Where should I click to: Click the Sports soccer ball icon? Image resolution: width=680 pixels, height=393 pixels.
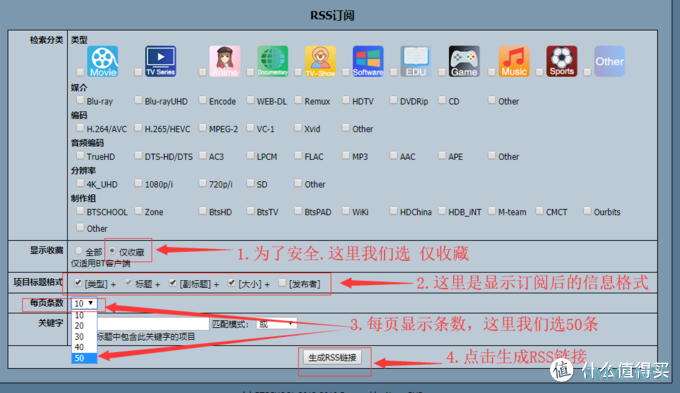(562, 62)
